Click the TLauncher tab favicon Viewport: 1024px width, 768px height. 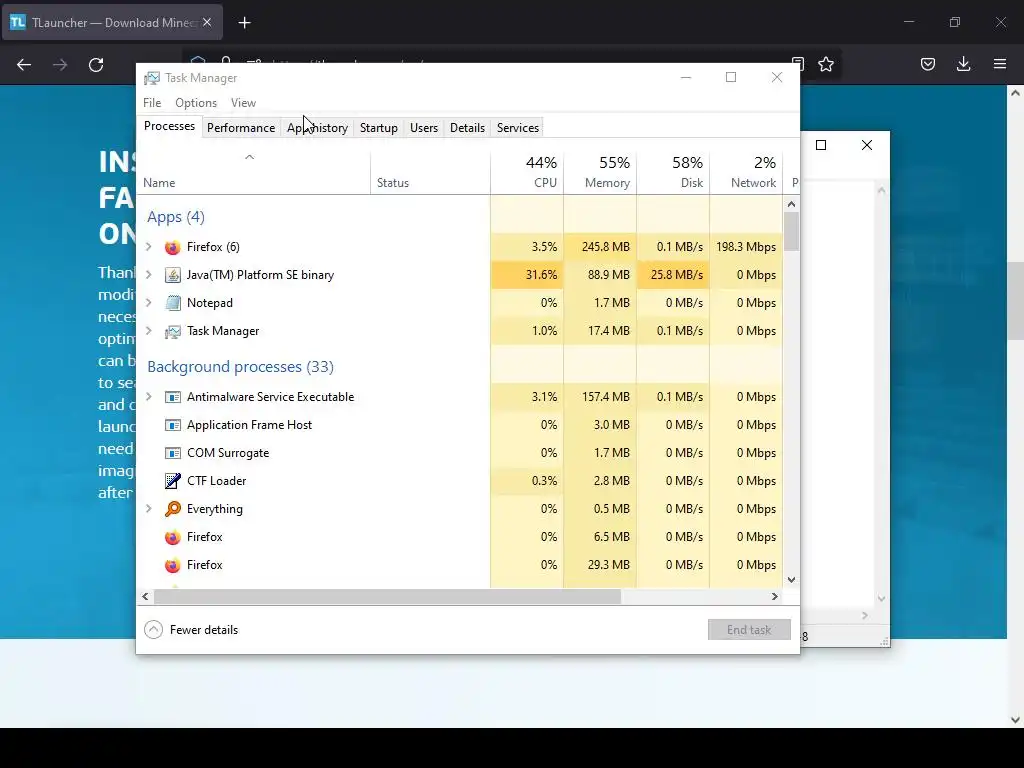click(x=18, y=22)
